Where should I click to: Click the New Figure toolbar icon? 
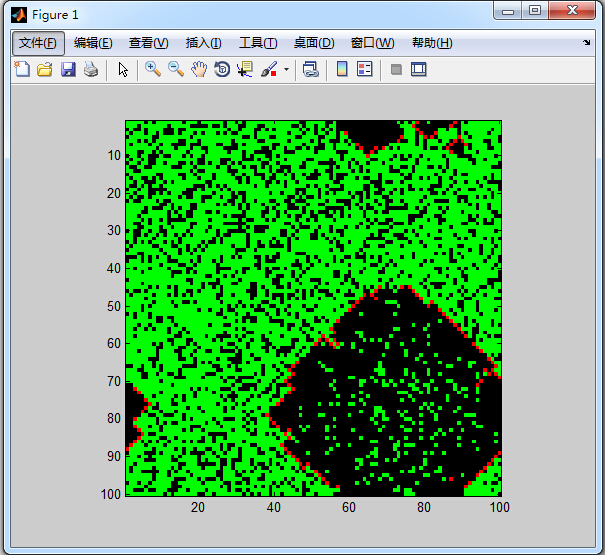click(x=22, y=69)
